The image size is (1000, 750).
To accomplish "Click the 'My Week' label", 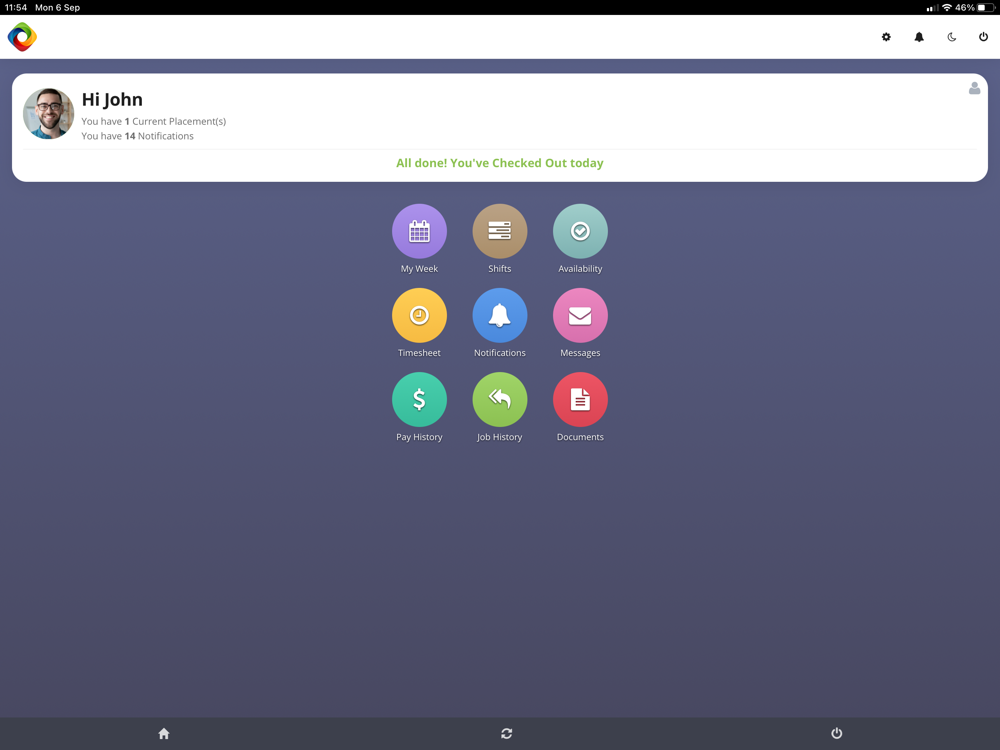I will click(419, 268).
